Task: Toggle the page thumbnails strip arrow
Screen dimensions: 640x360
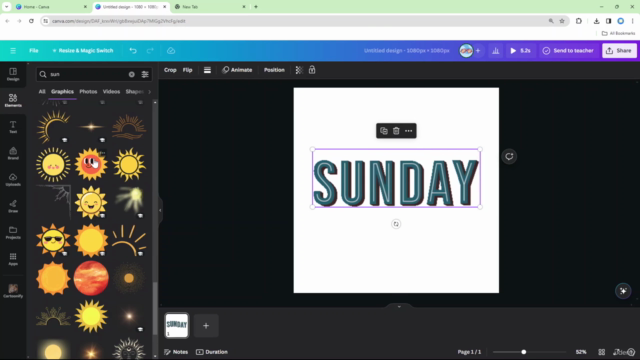Action: [x=399, y=306]
